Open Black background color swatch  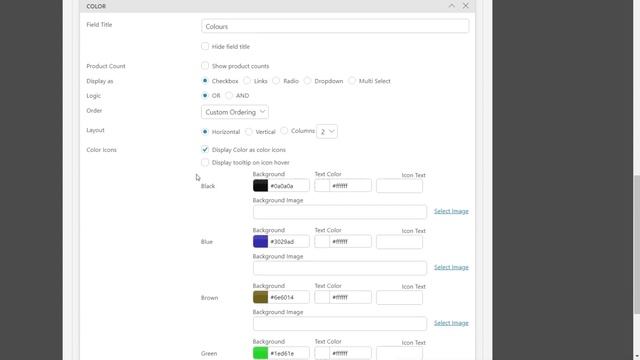[x=260, y=186]
